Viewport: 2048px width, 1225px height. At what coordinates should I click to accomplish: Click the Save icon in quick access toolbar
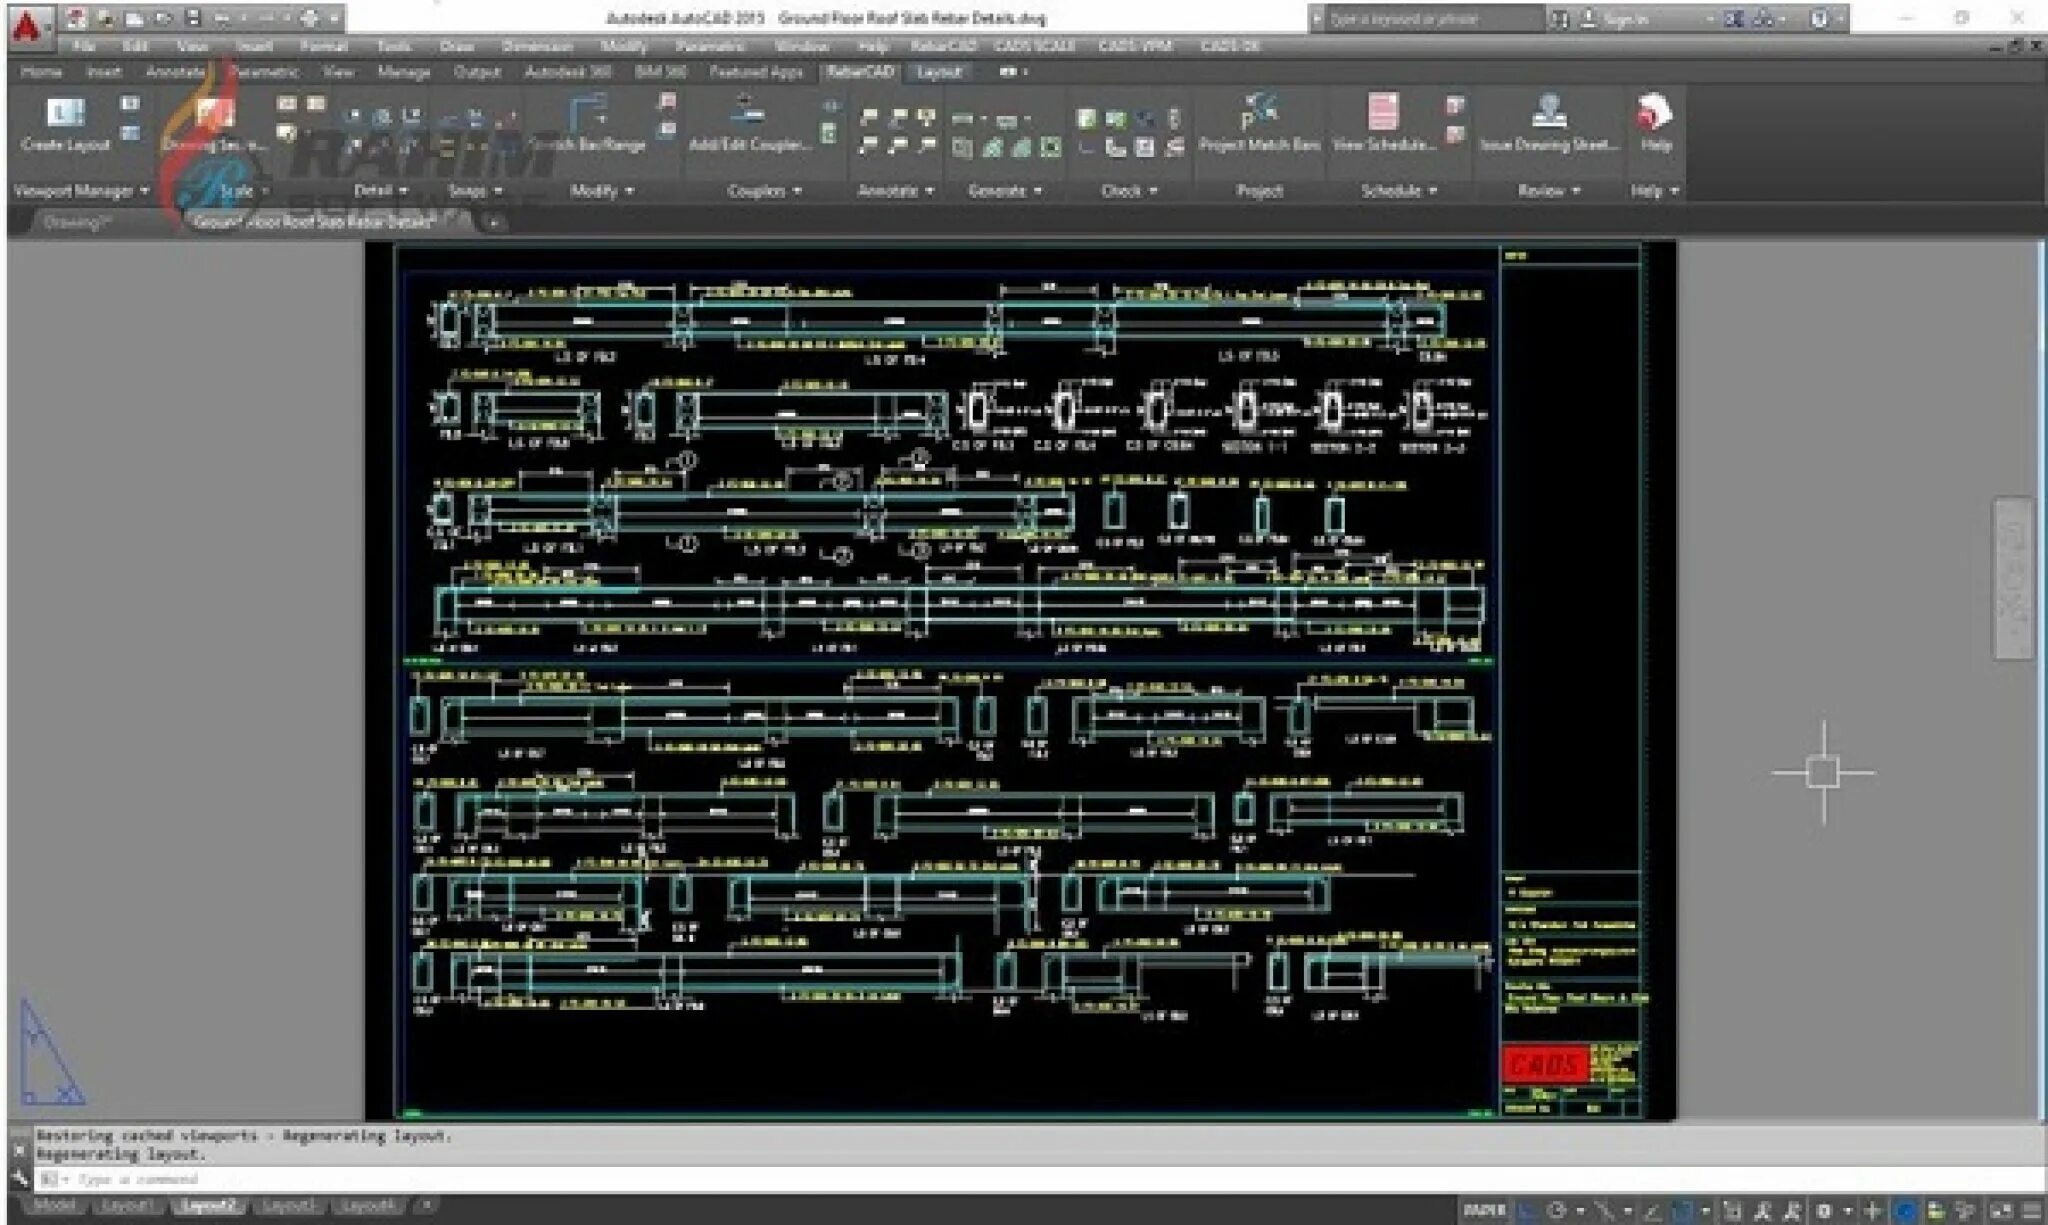pyautogui.click(x=192, y=18)
